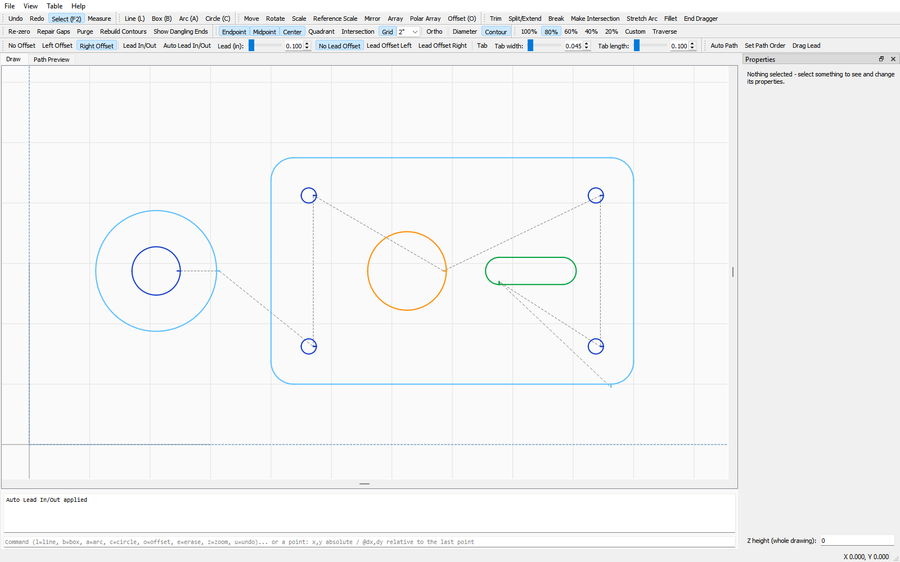Image resolution: width=900 pixels, height=562 pixels.
Task: Toggle the Contour option
Action: 496,32
